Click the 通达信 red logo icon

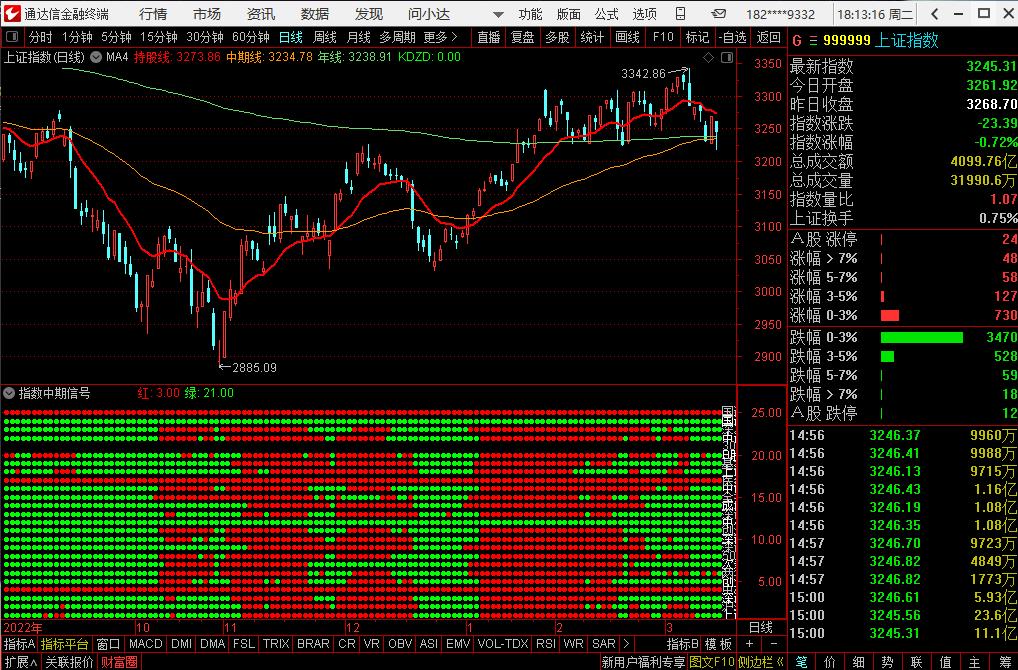[x=11, y=13]
